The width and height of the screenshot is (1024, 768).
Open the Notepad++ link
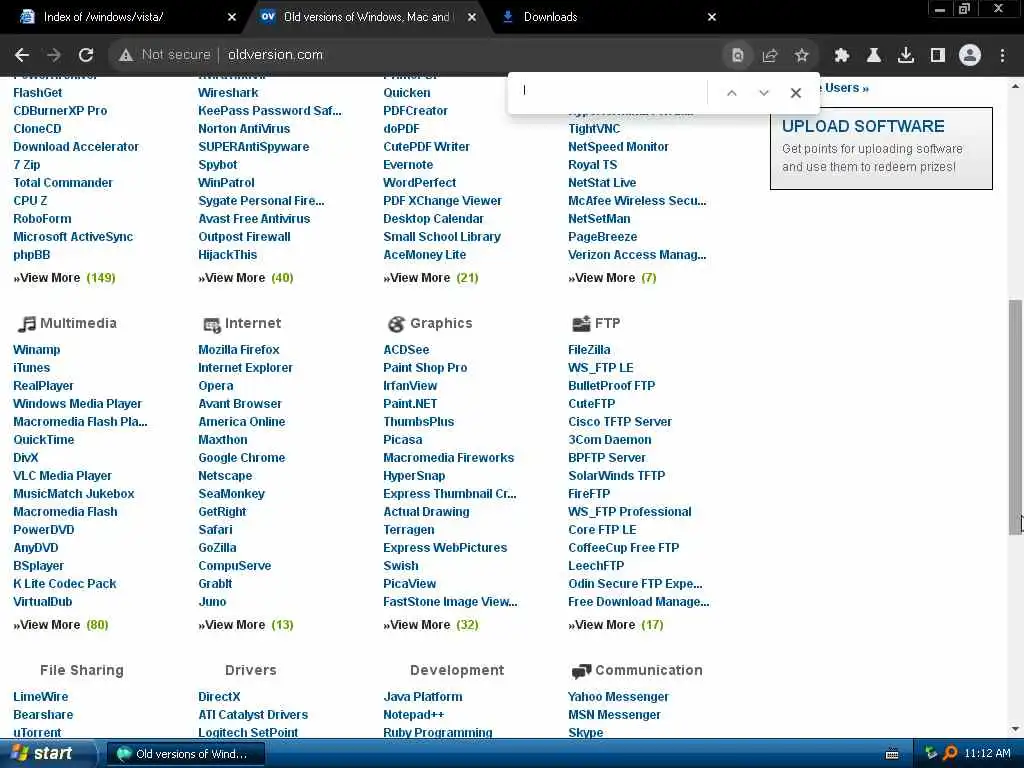coord(413,715)
